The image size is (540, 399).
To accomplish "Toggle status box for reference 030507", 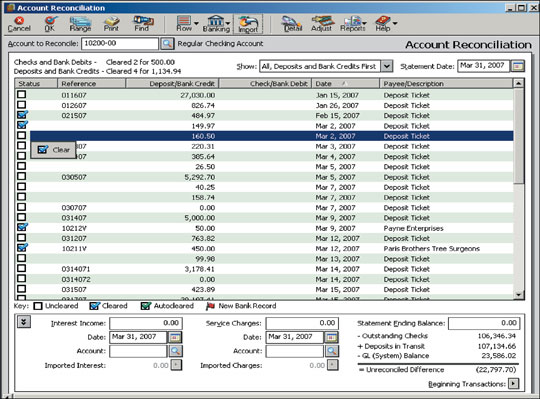I will pos(22,176).
